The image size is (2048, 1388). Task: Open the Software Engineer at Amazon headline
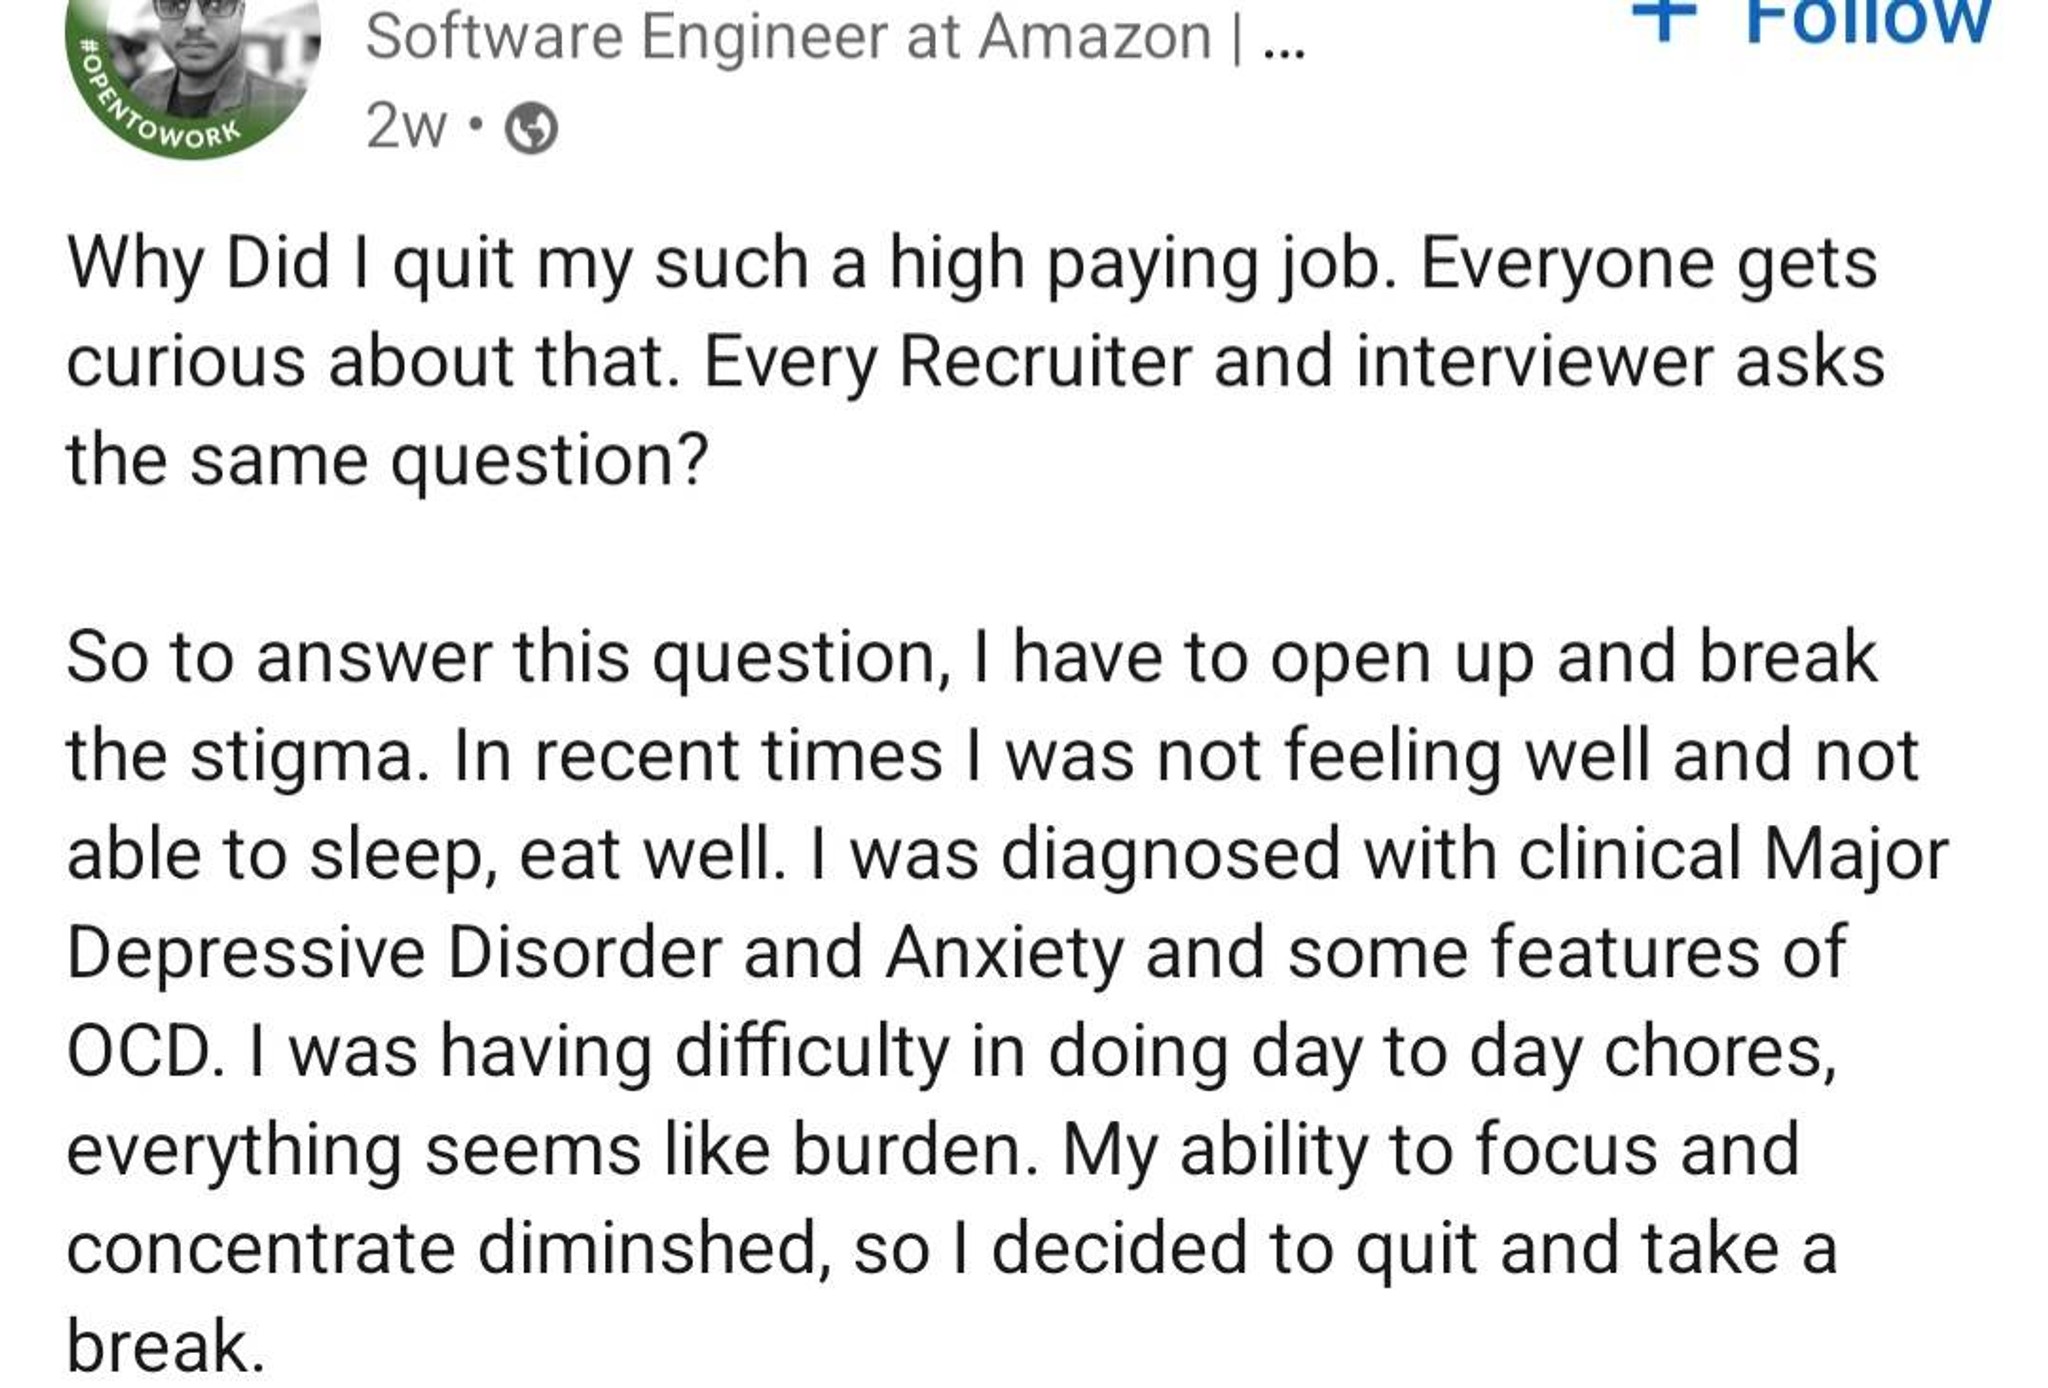[x=835, y=38]
